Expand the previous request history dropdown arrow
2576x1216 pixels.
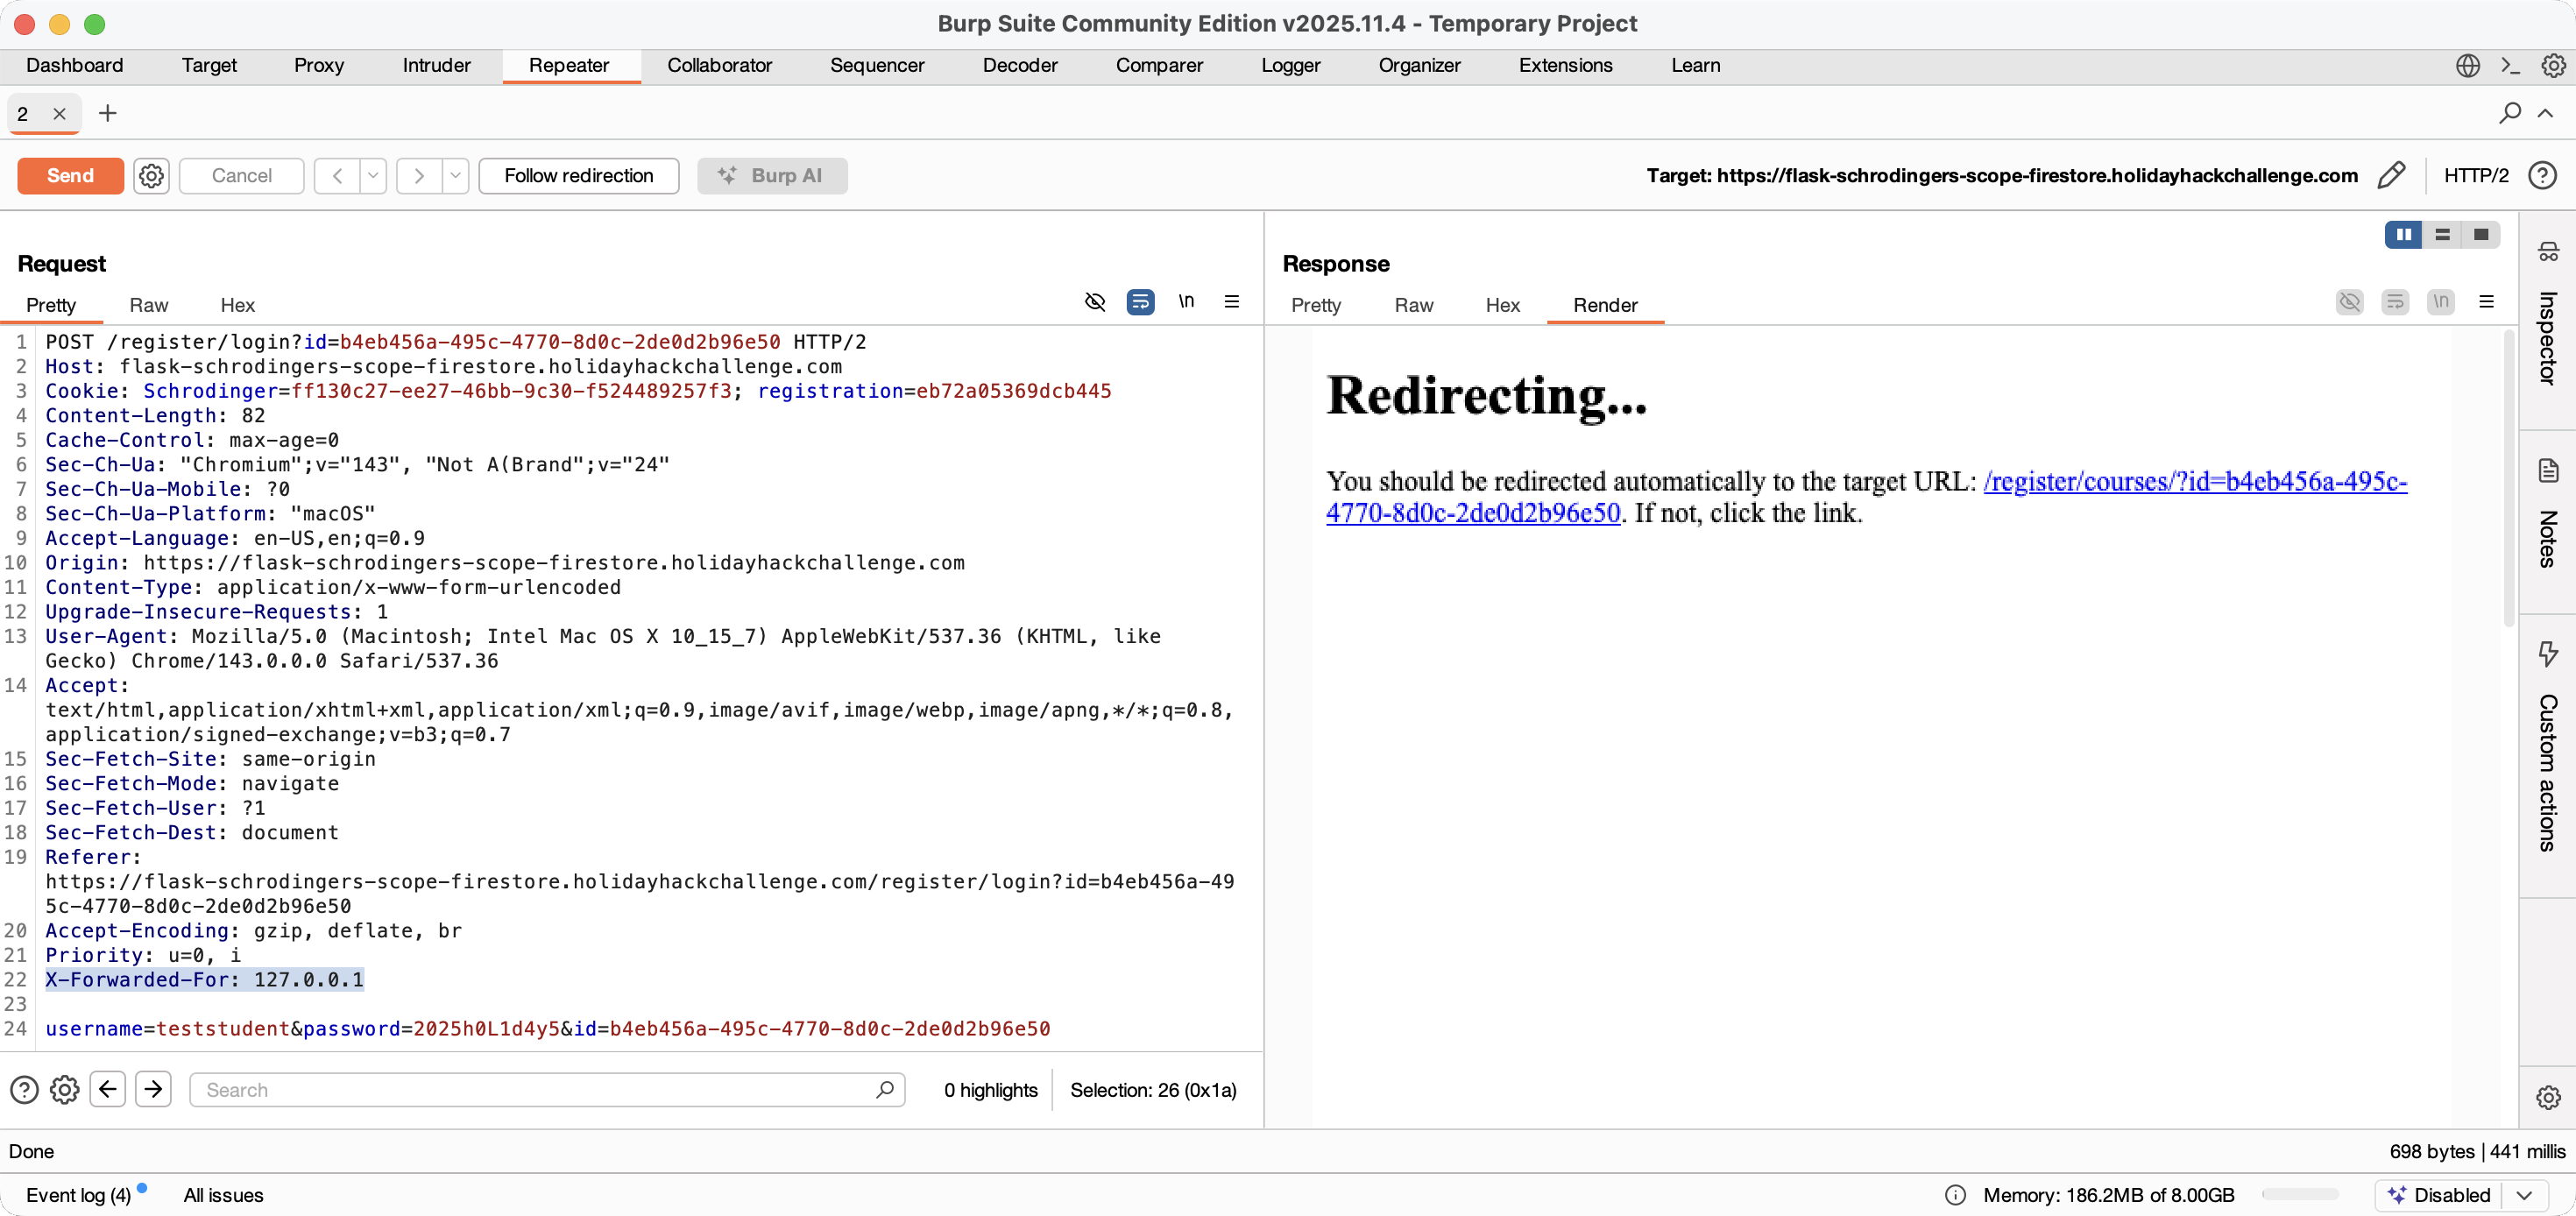tap(373, 176)
